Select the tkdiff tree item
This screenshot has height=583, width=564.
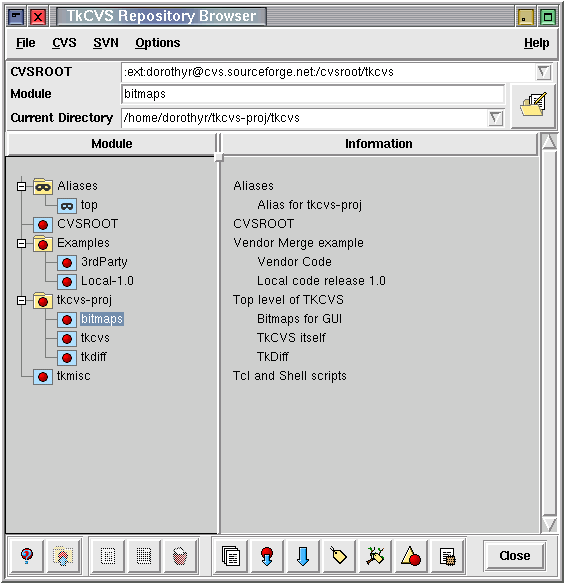tap(94, 357)
